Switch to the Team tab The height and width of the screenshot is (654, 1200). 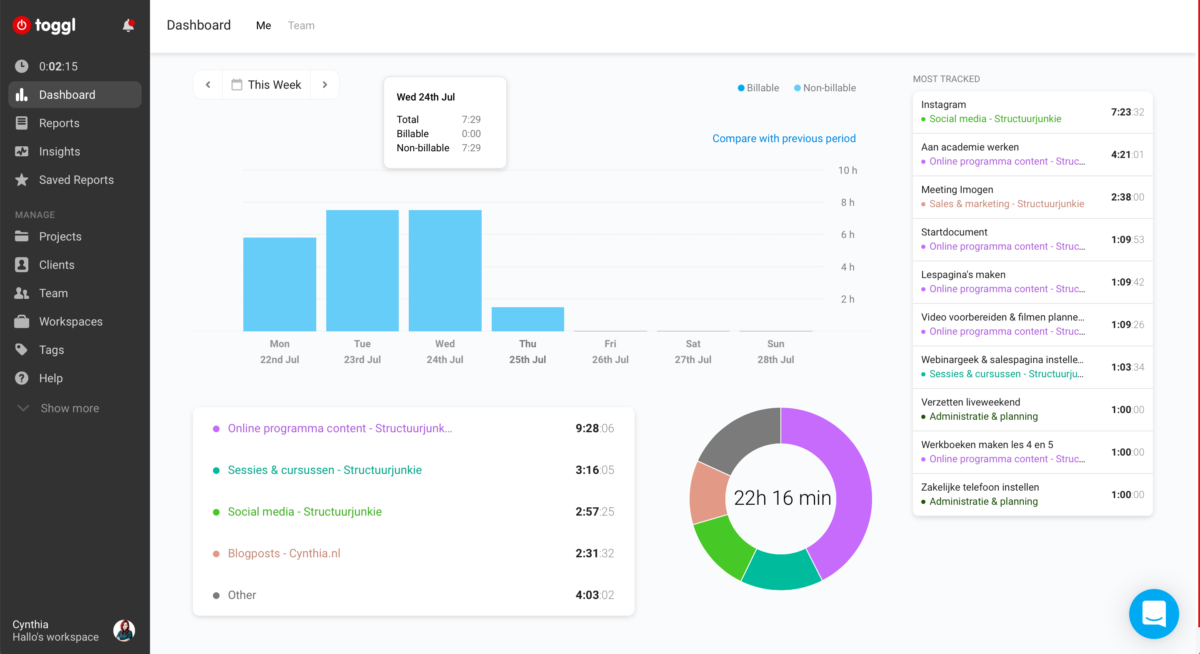[301, 26]
